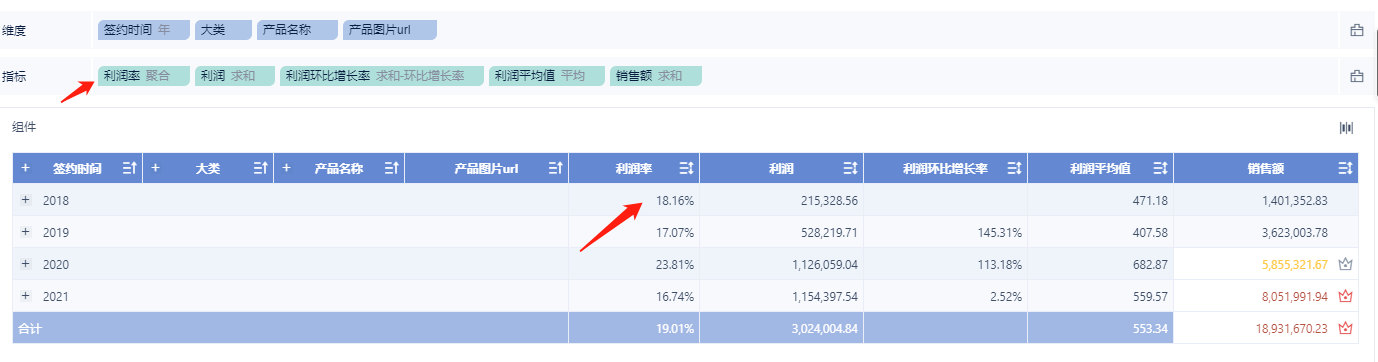
Task: Click the briefcase icon in 维度 row
Action: [x=1357, y=30]
